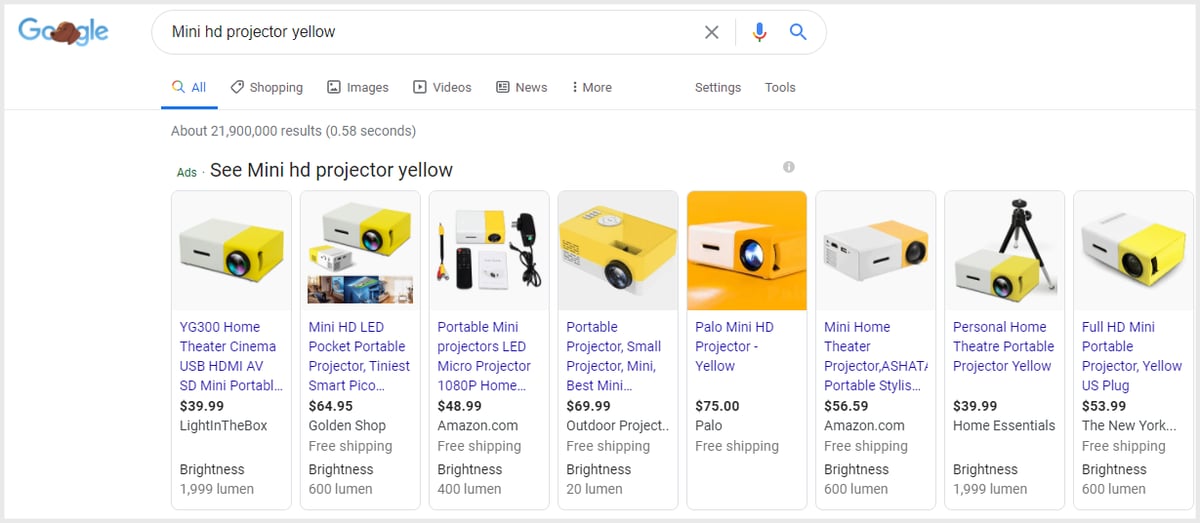Open the Portable Mini projectors accessories image
This screenshot has width=1200, height=523.
pos(490,251)
